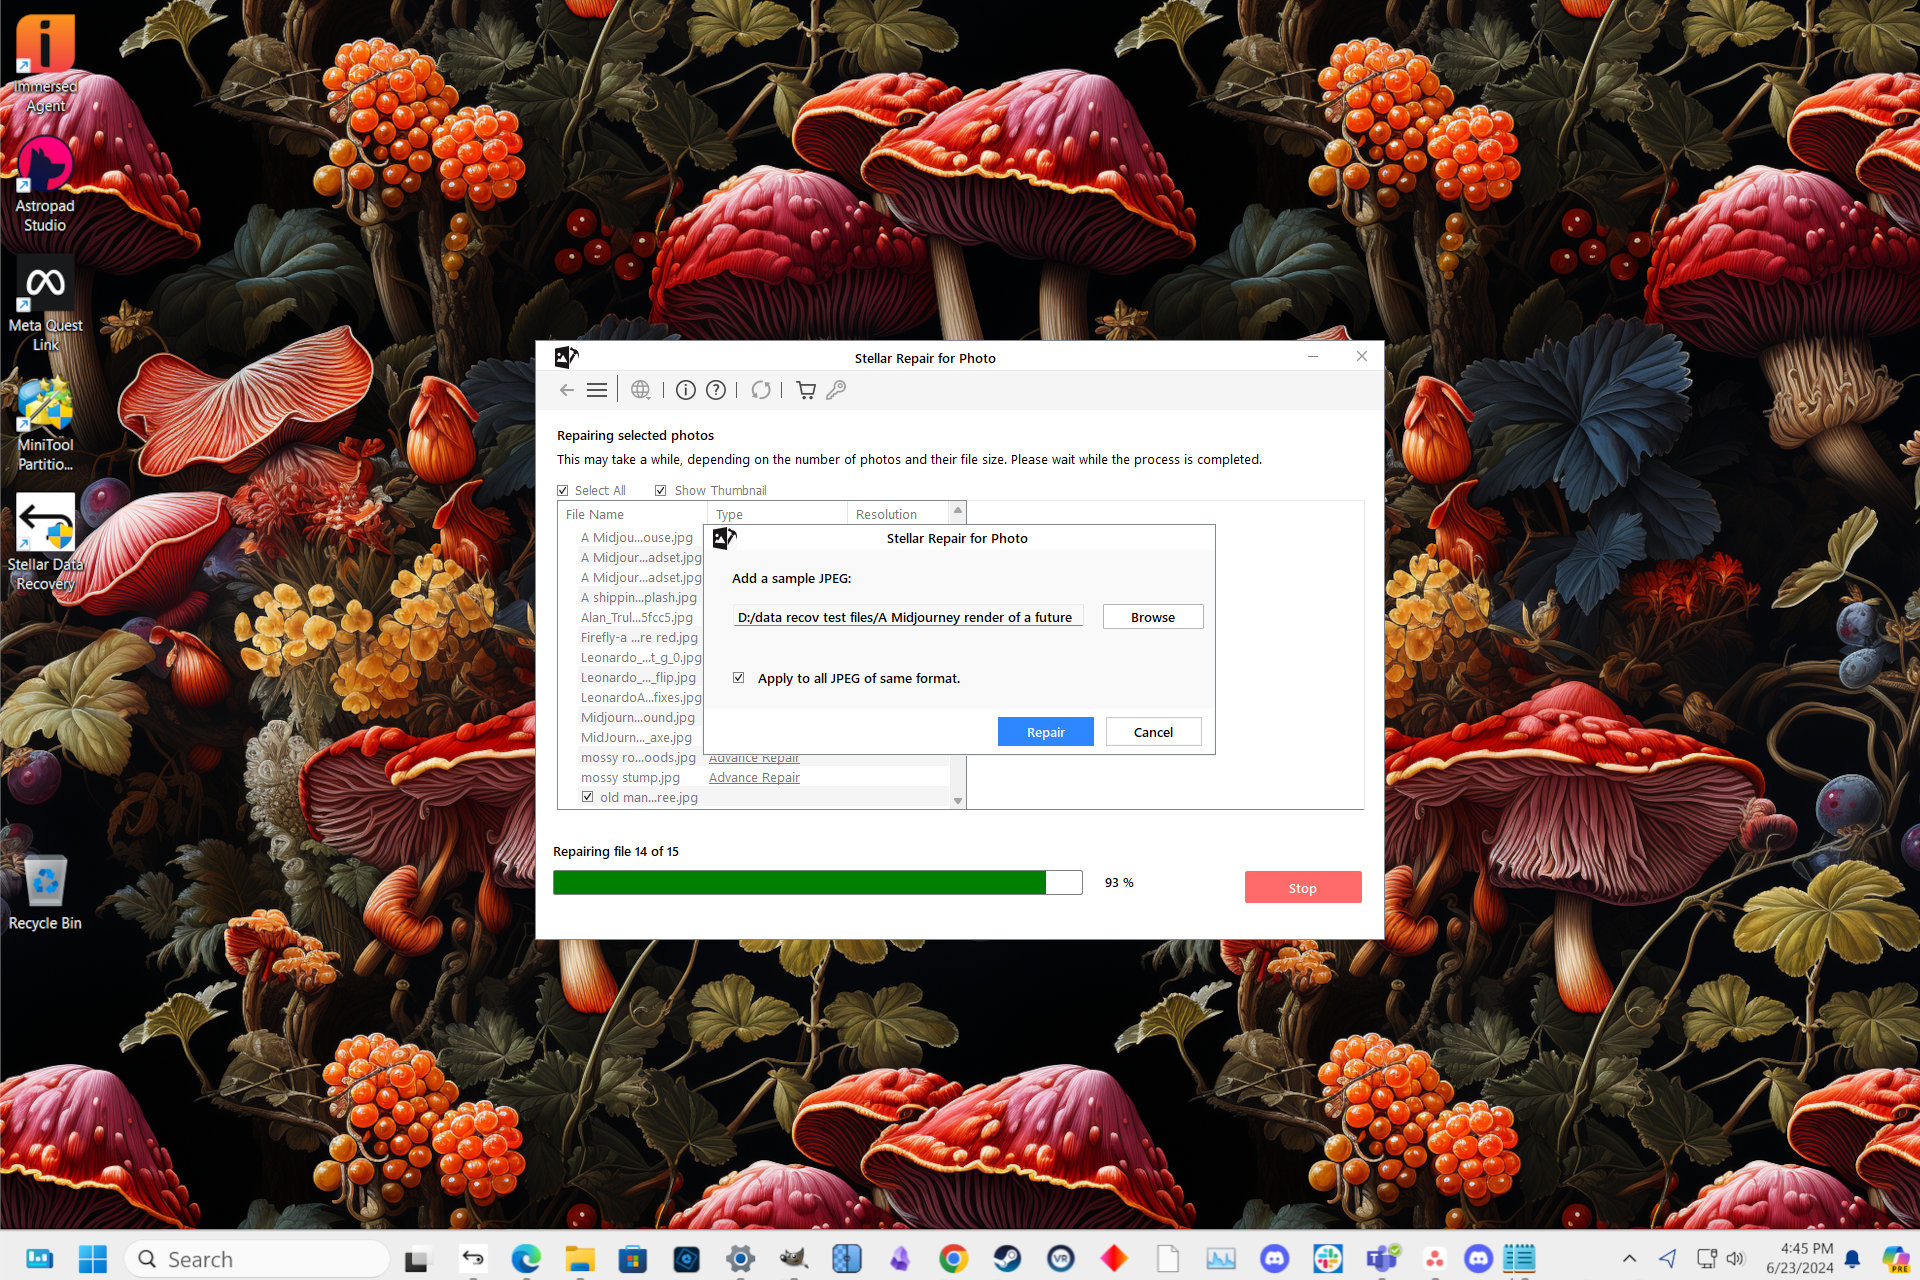
Task: Drag the 93% repair progress bar
Action: click(x=823, y=881)
